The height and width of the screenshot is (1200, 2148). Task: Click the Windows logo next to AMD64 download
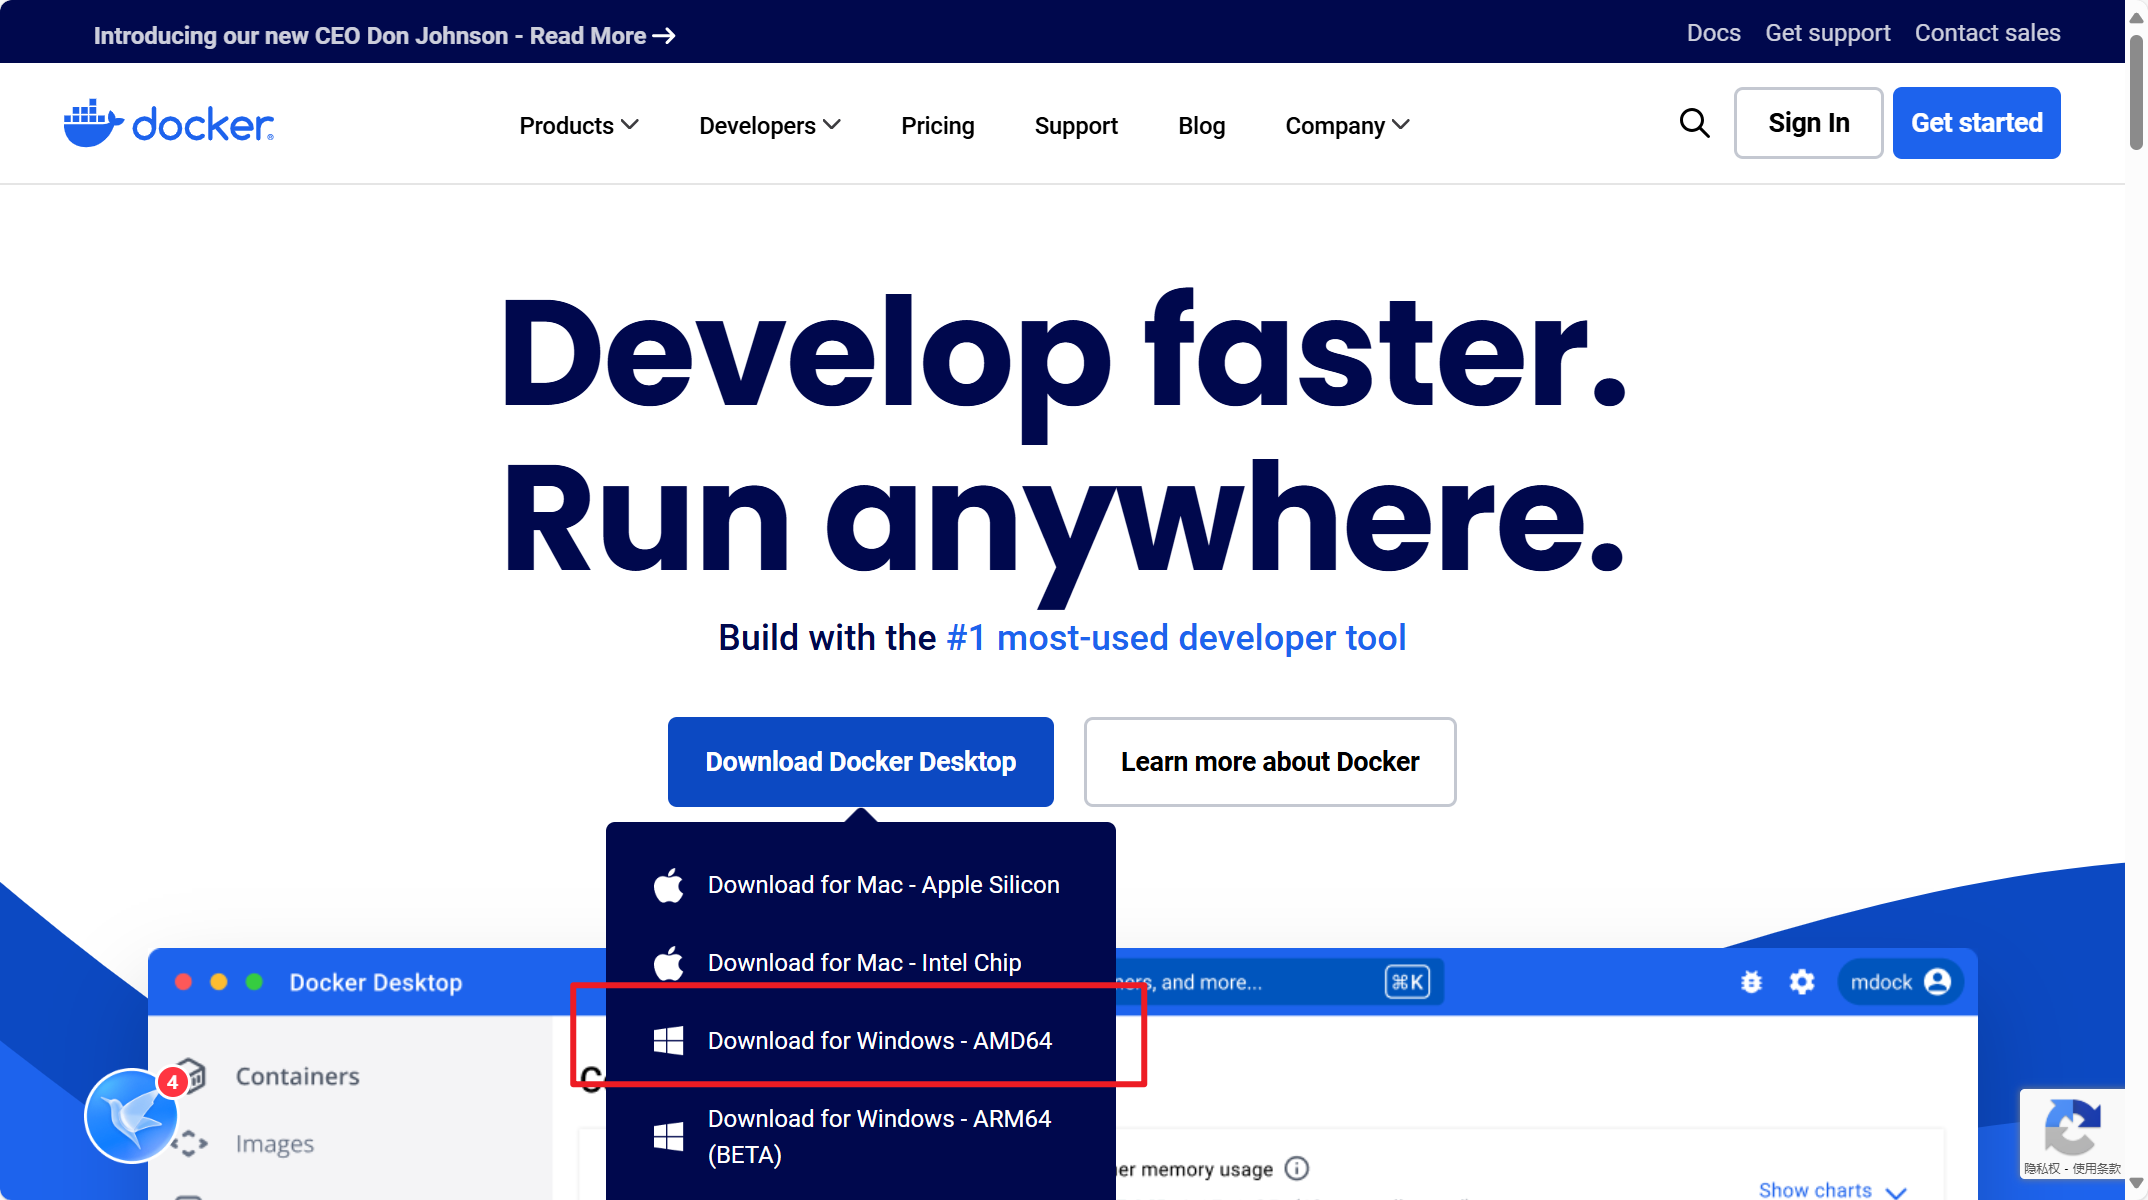pos(668,1040)
